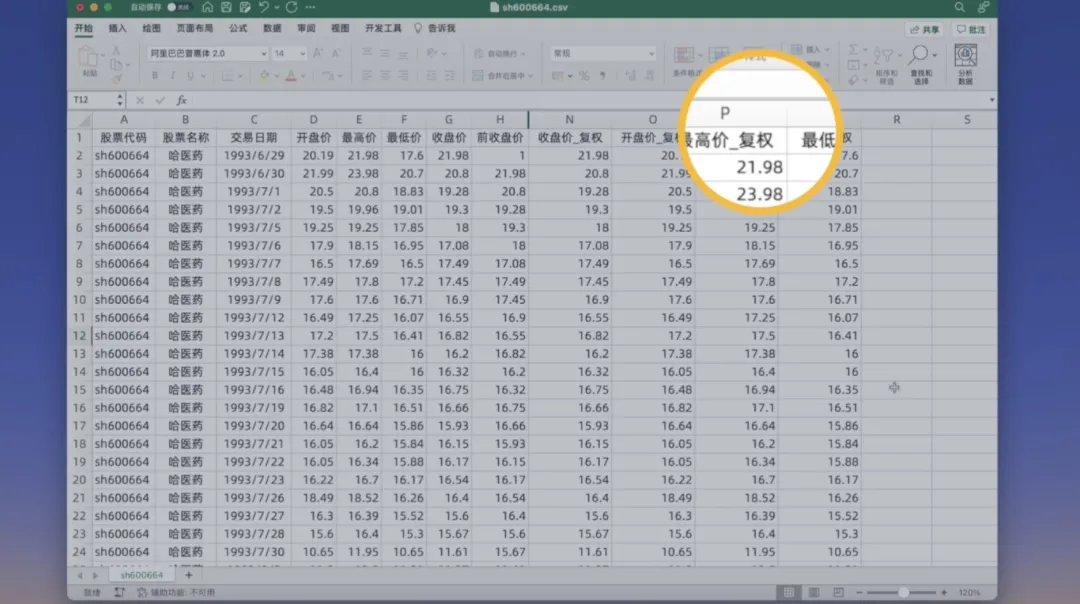
Task: Click the top vertical align icon
Action: coord(367,53)
